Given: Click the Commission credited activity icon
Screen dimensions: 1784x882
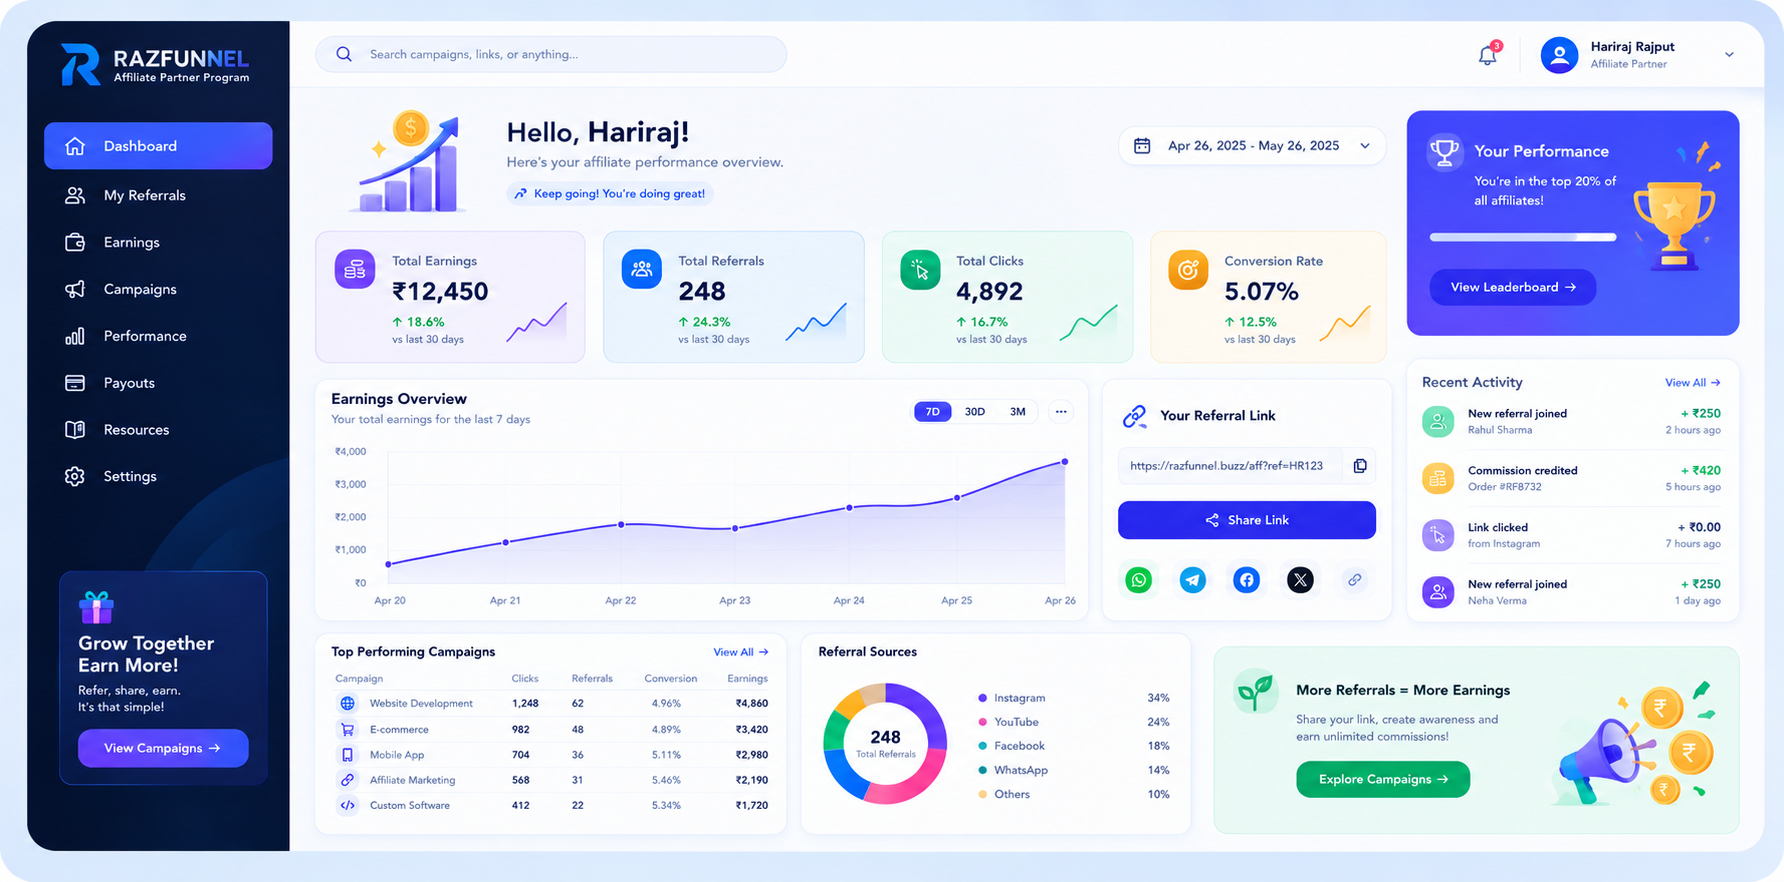Looking at the screenshot, I should [x=1438, y=478].
